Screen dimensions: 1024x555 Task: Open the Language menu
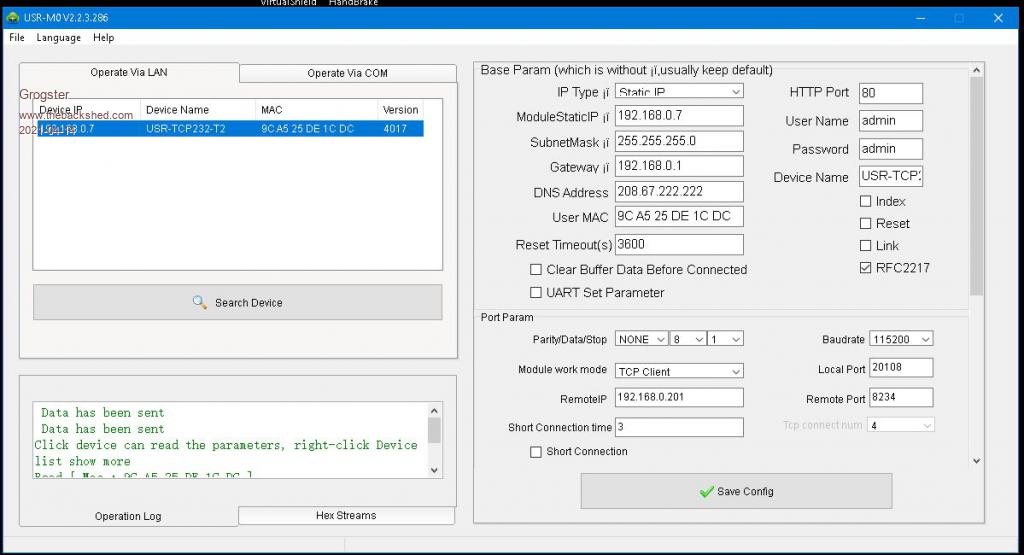pos(59,38)
